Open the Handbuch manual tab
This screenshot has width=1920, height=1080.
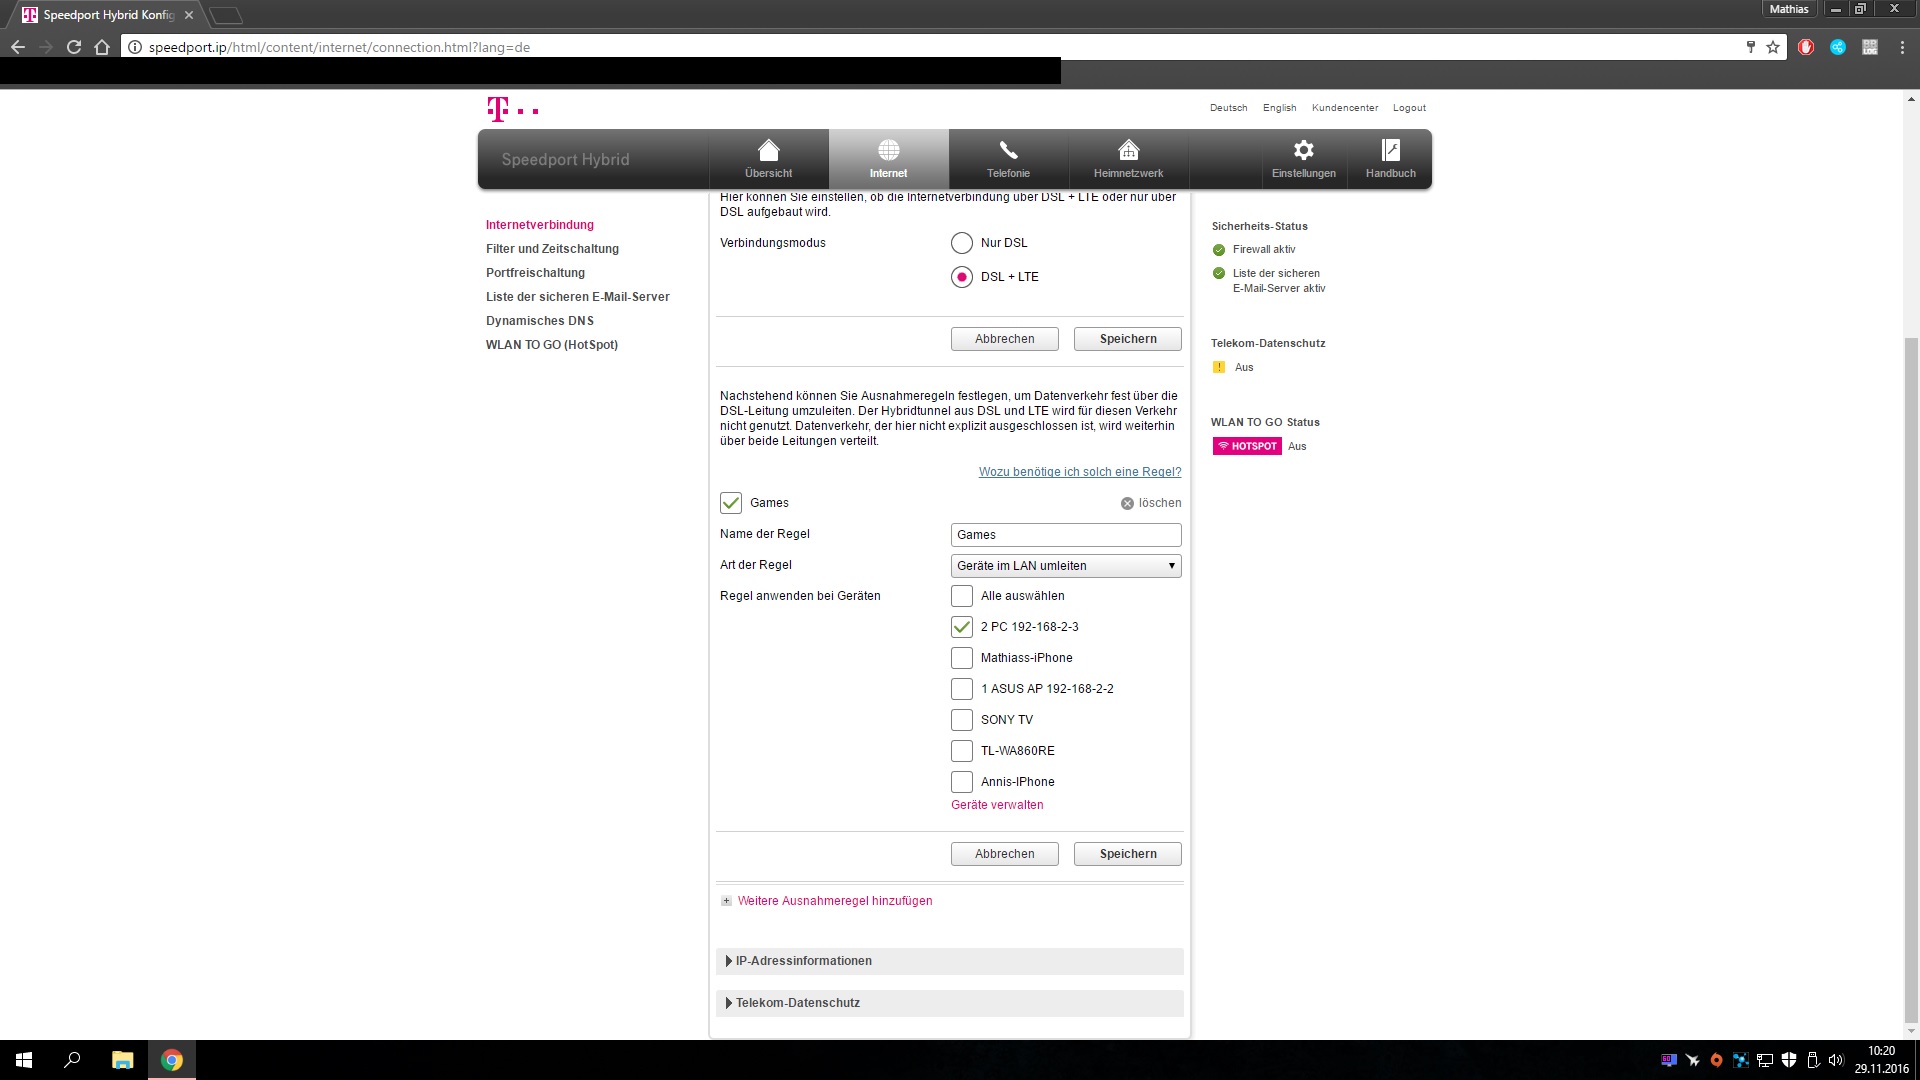1390,159
